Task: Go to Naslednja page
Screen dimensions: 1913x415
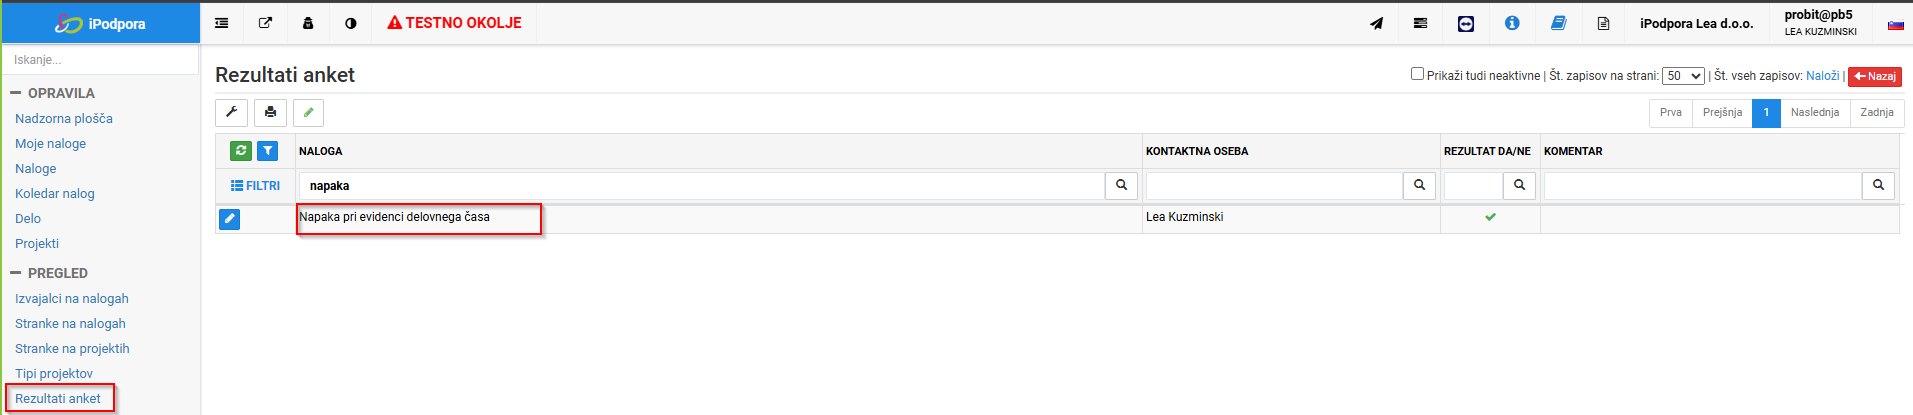Action: [1815, 113]
